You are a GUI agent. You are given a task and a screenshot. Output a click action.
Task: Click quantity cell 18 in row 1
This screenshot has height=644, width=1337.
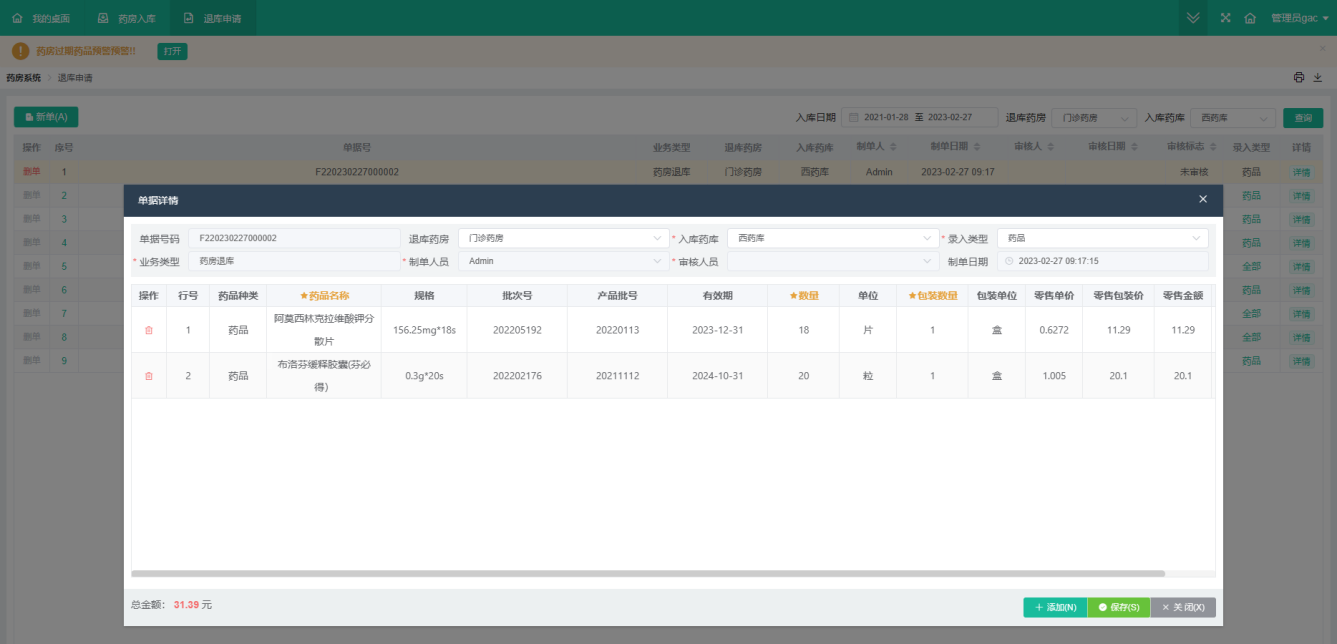coord(804,330)
